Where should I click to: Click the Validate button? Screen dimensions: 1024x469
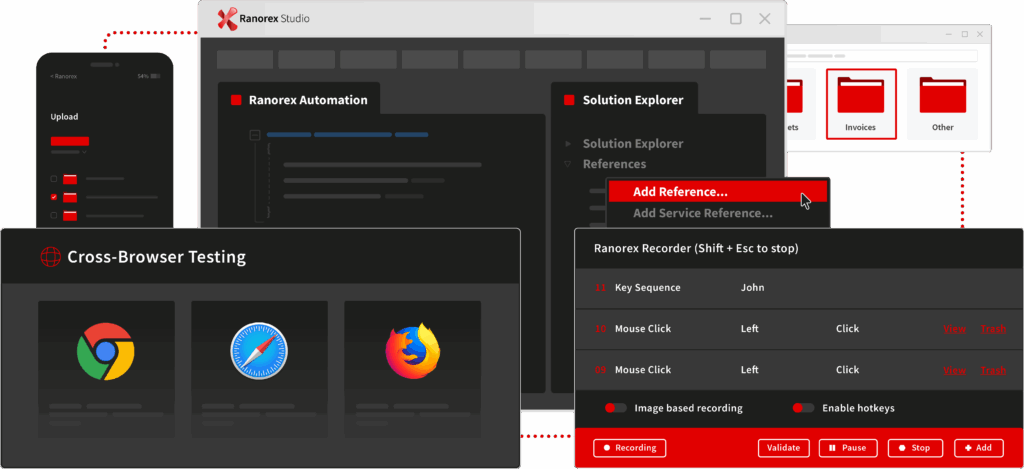point(784,448)
